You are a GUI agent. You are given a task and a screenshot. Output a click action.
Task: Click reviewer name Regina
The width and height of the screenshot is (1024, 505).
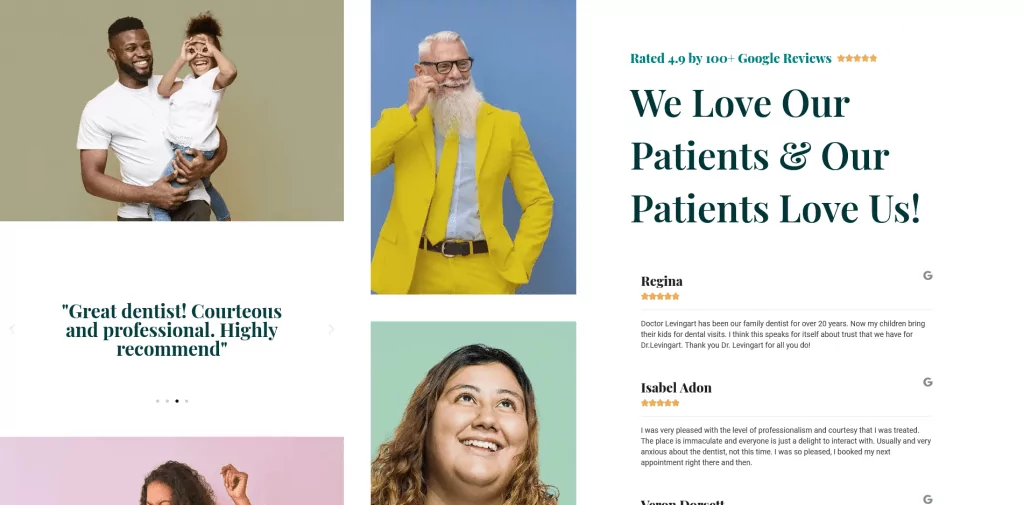pos(662,282)
